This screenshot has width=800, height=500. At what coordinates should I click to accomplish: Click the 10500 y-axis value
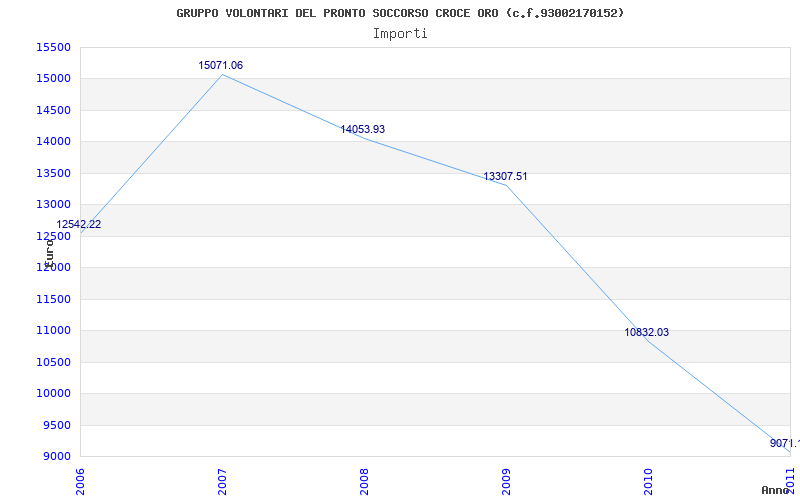pos(53,362)
